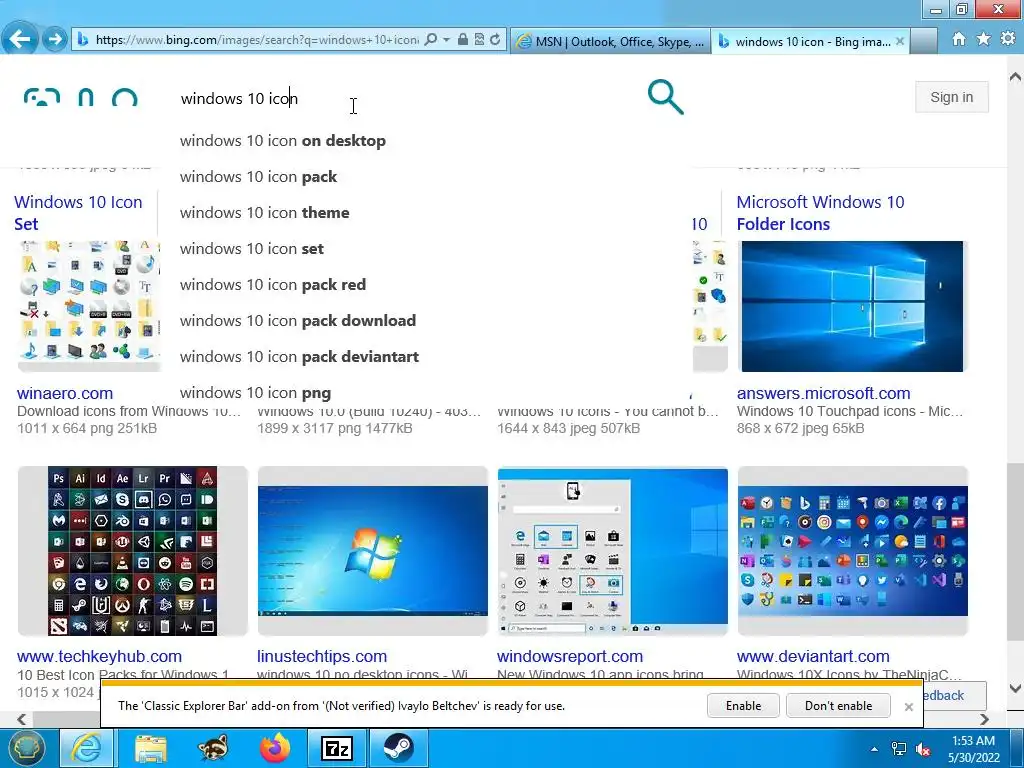Click the vertical scrollbar thumb

[x=1015, y=552]
